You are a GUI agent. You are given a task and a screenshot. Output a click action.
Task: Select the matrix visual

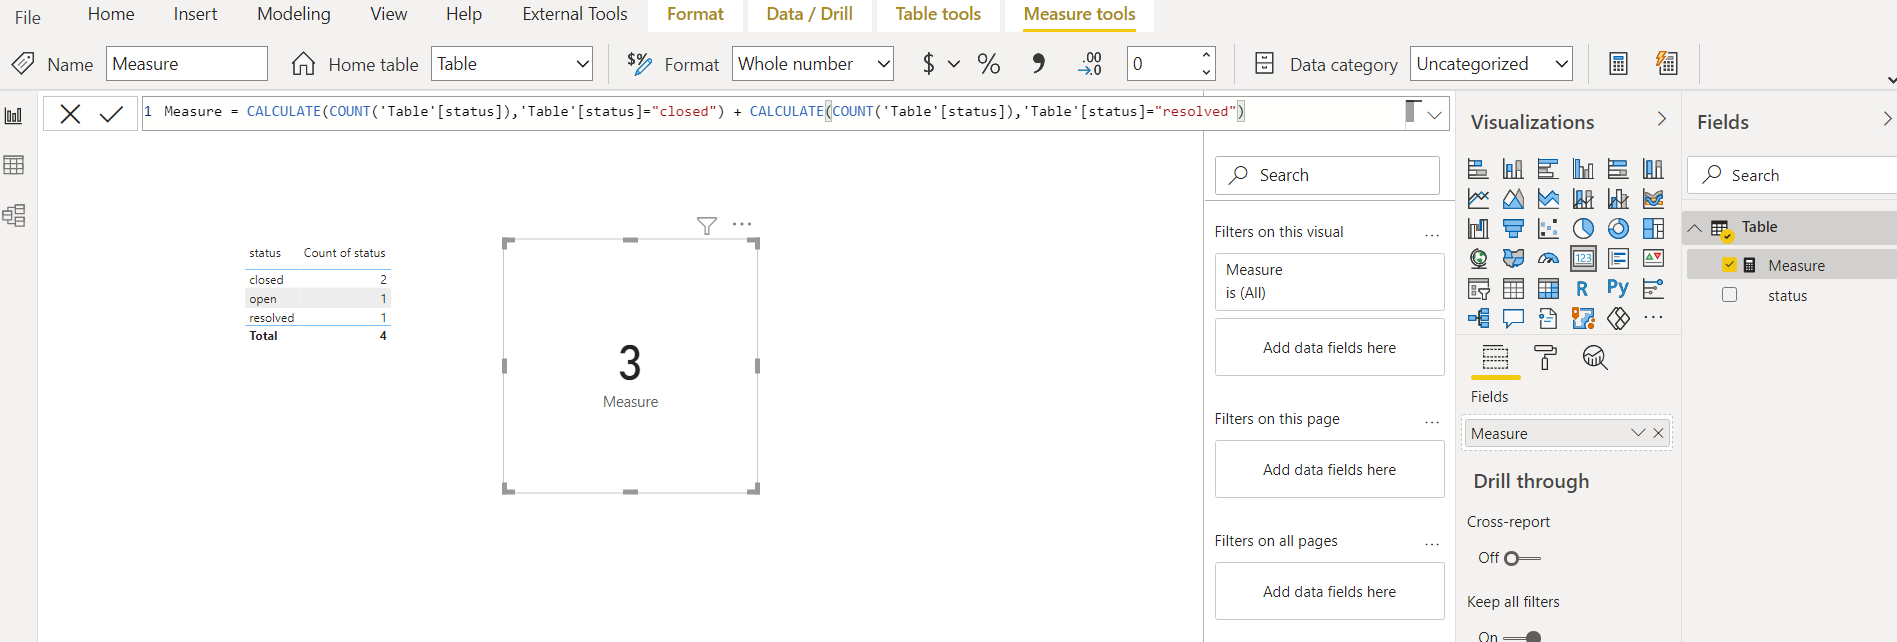[1548, 289]
